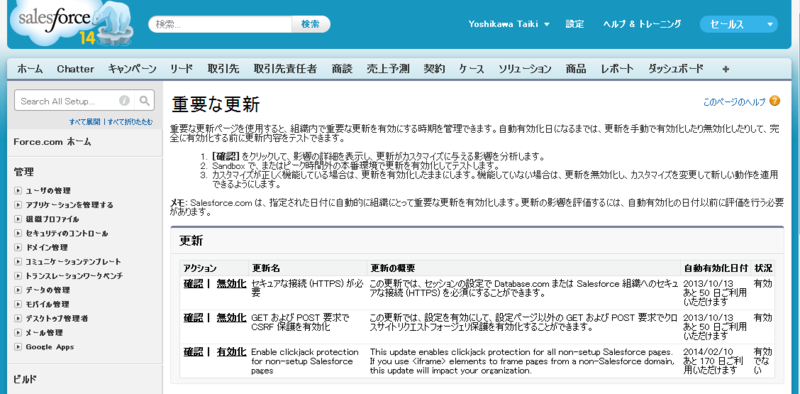800x394 pixels.
Task: Expand セキュリティのコントロール node
Action: click(18, 234)
